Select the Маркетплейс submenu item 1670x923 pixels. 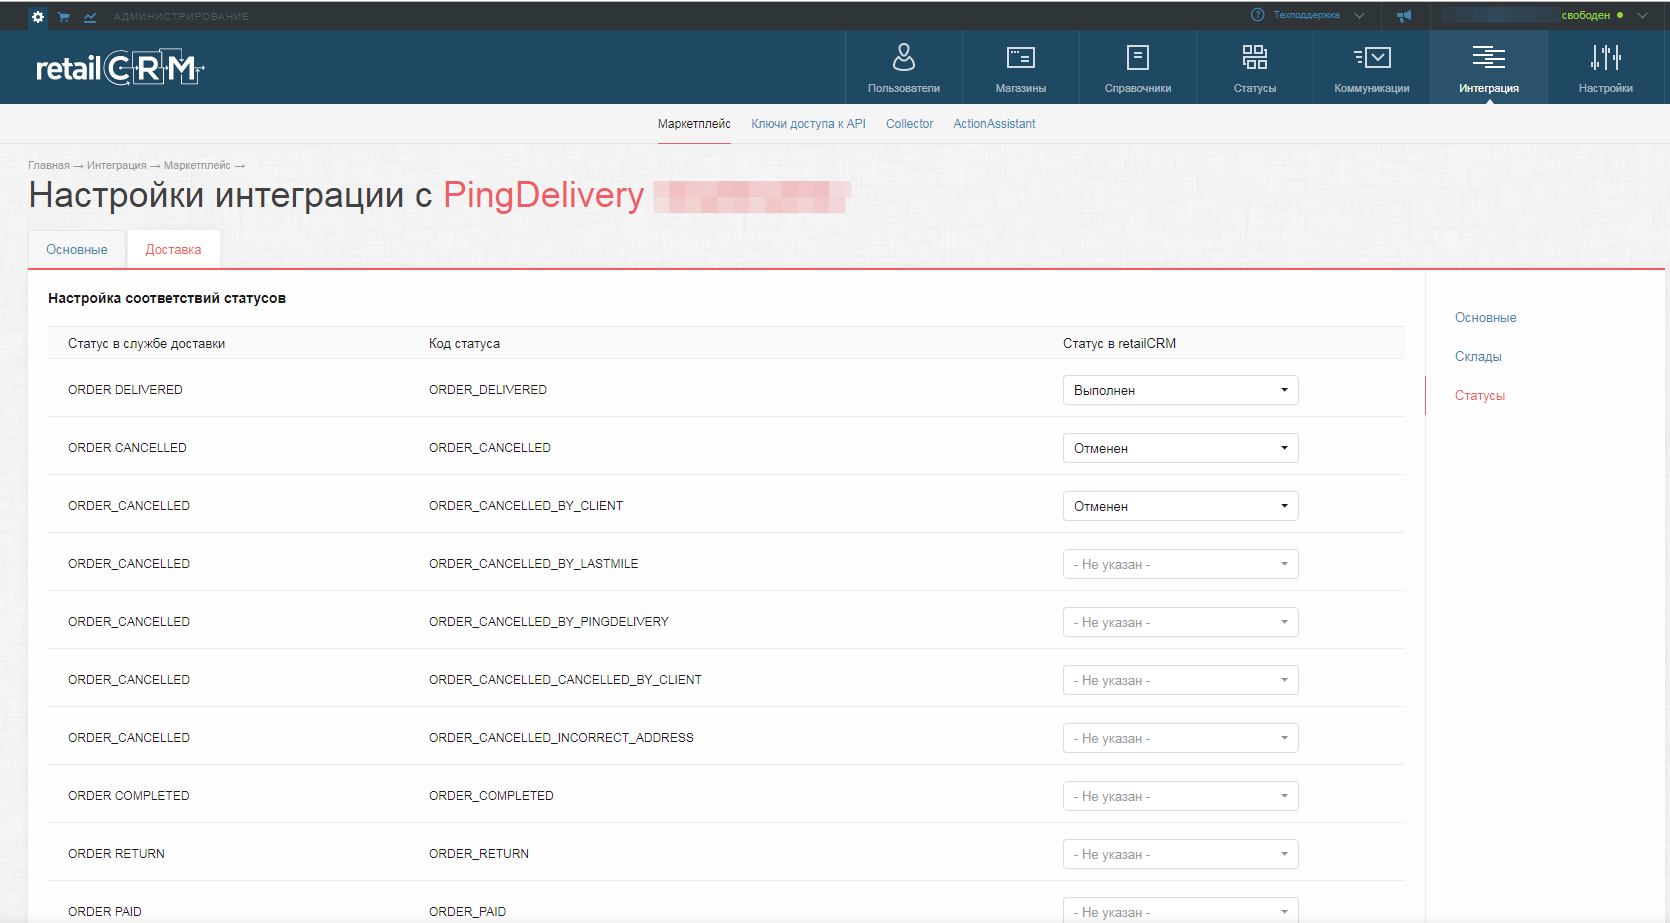click(x=694, y=124)
